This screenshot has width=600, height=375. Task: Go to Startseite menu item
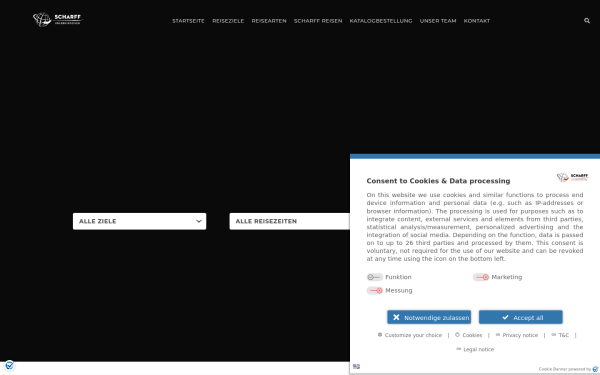pos(188,21)
